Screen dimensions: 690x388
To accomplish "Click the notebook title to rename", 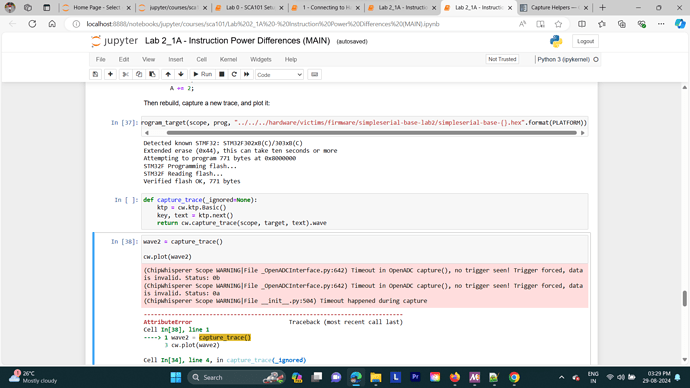I will coord(237,41).
